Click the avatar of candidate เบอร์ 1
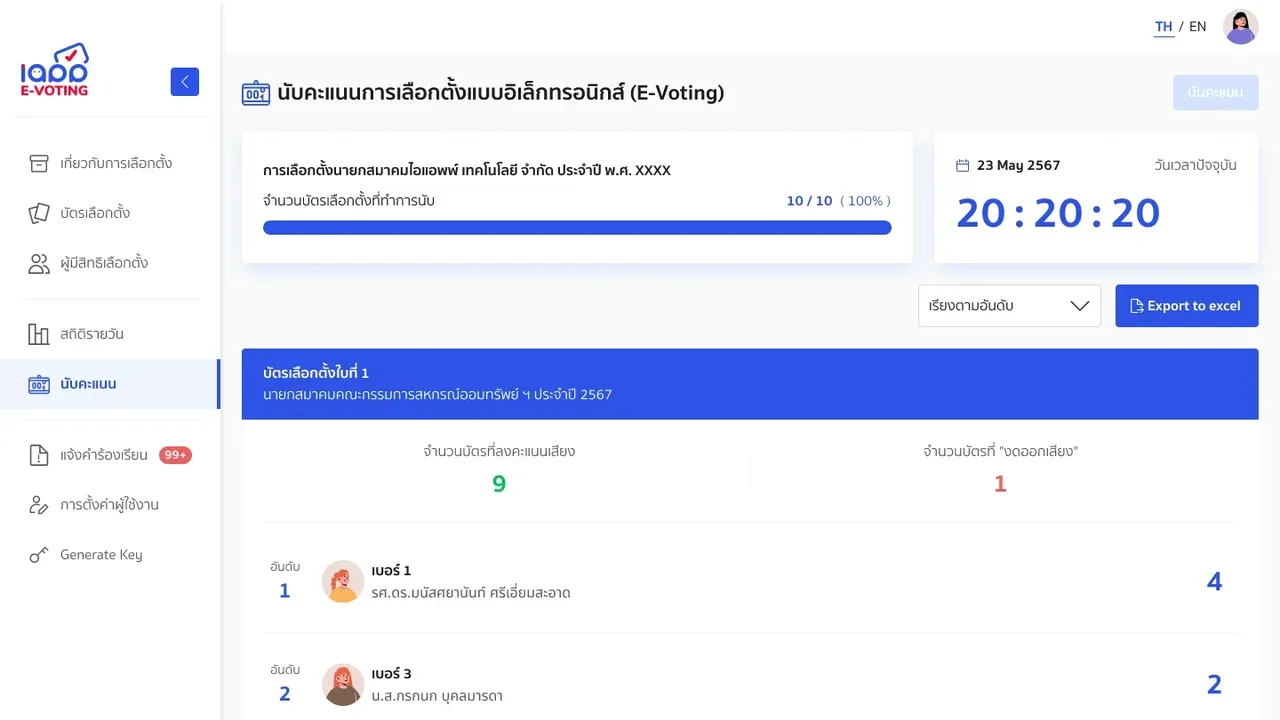This screenshot has width=1280, height=720. point(343,581)
